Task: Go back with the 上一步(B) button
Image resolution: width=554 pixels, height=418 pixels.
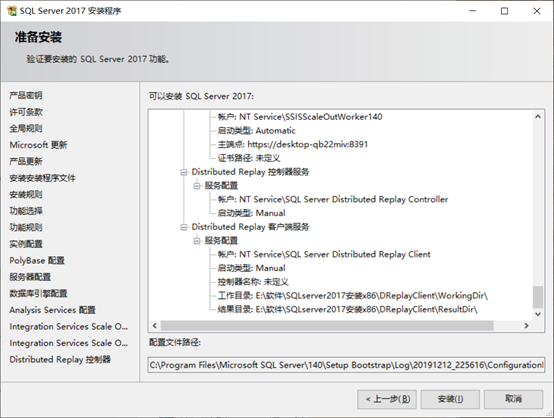Action: 387,399
